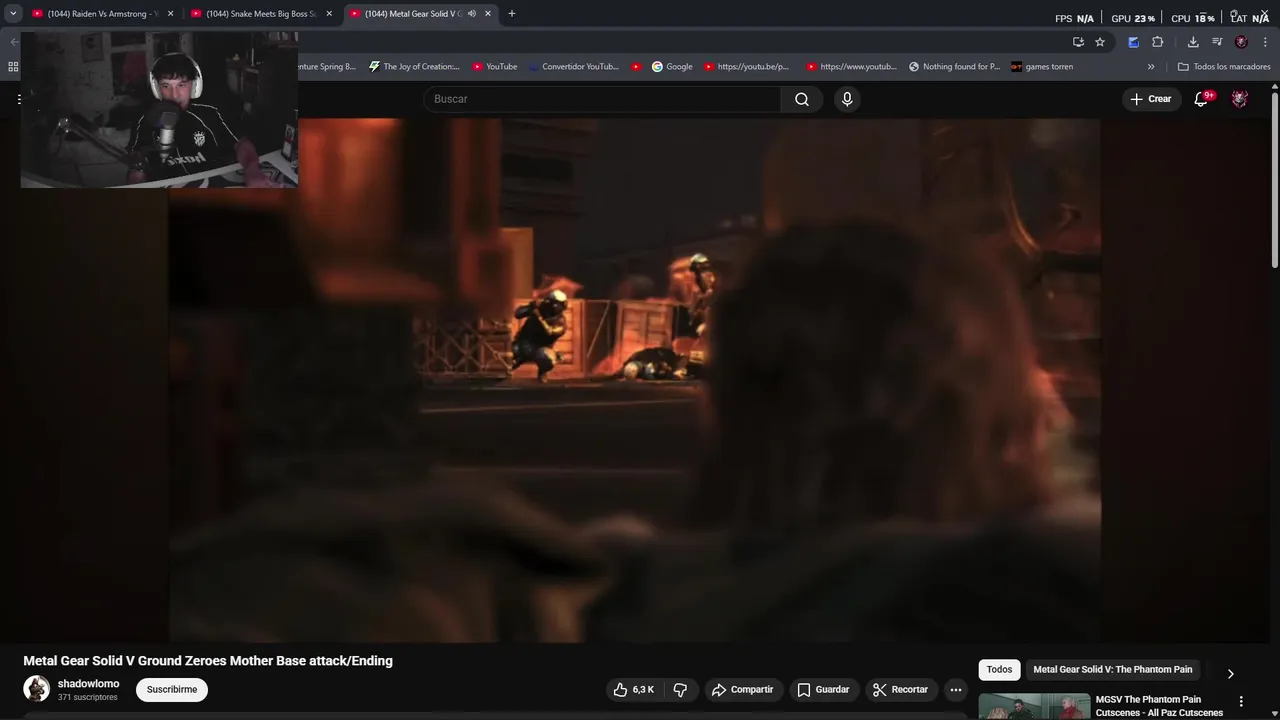Open the media controls icon
This screenshot has height=720, width=1280.
(x=1217, y=42)
